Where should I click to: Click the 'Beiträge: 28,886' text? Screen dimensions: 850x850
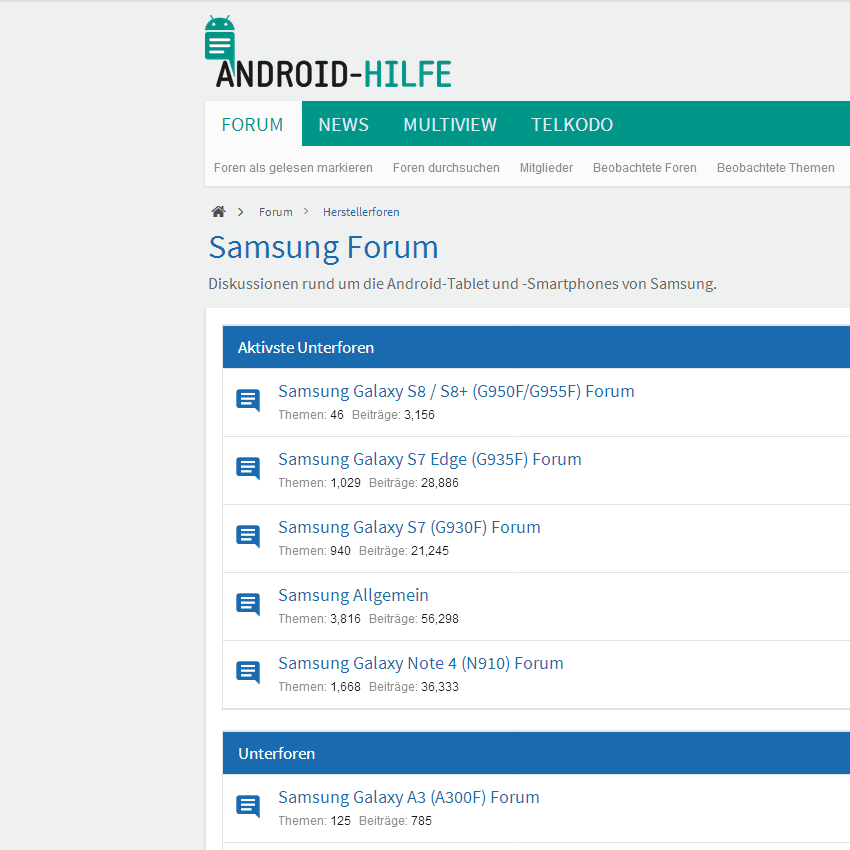[414, 482]
